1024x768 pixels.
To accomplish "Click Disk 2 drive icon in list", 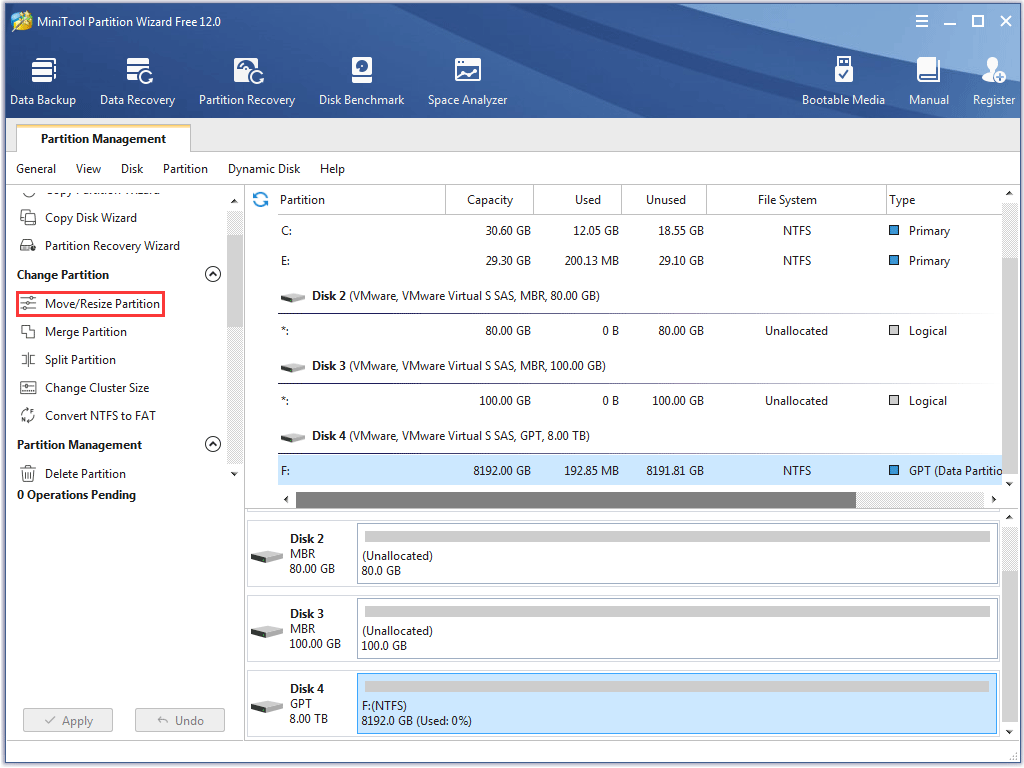I will (x=293, y=297).
